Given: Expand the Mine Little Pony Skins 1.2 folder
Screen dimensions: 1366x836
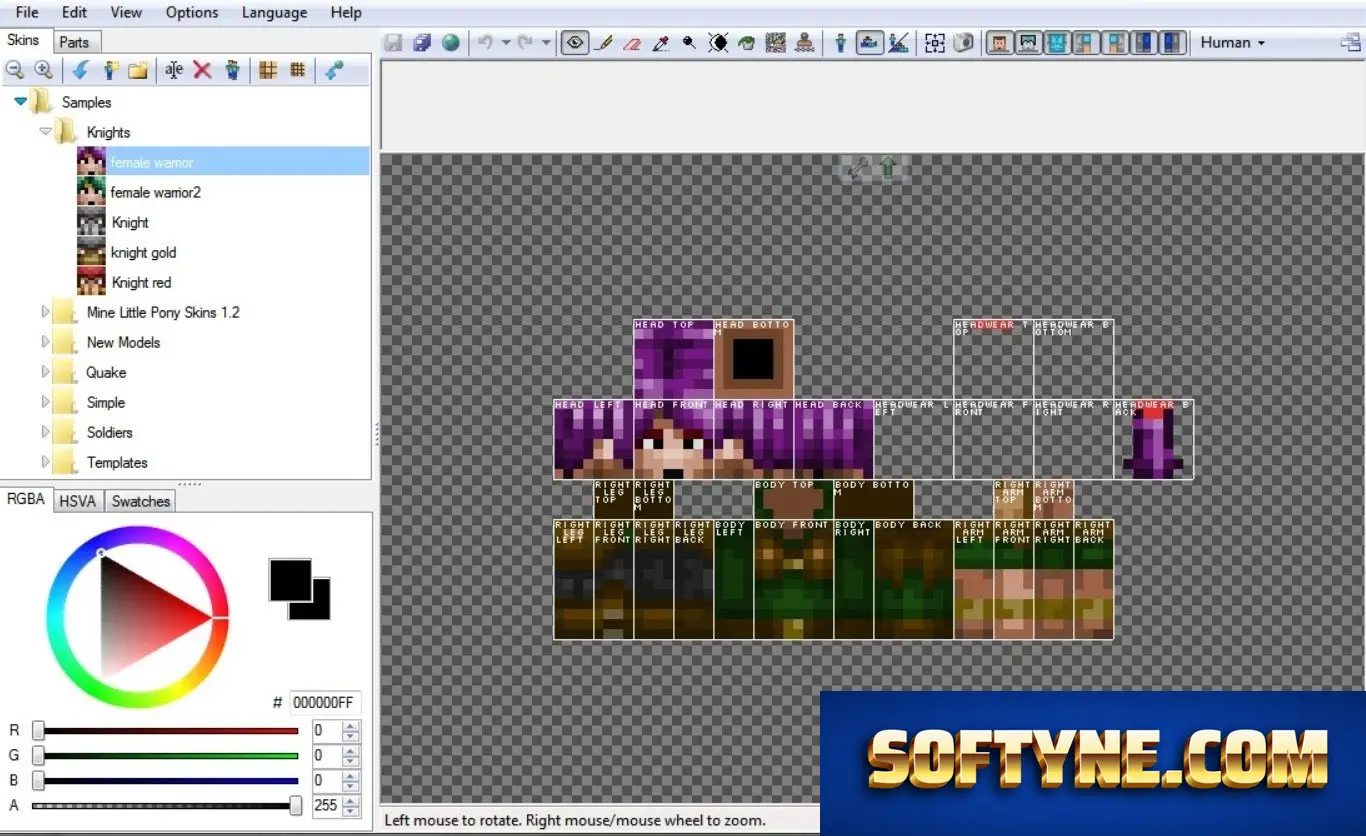Looking at the screenshot, I should 46,312.
